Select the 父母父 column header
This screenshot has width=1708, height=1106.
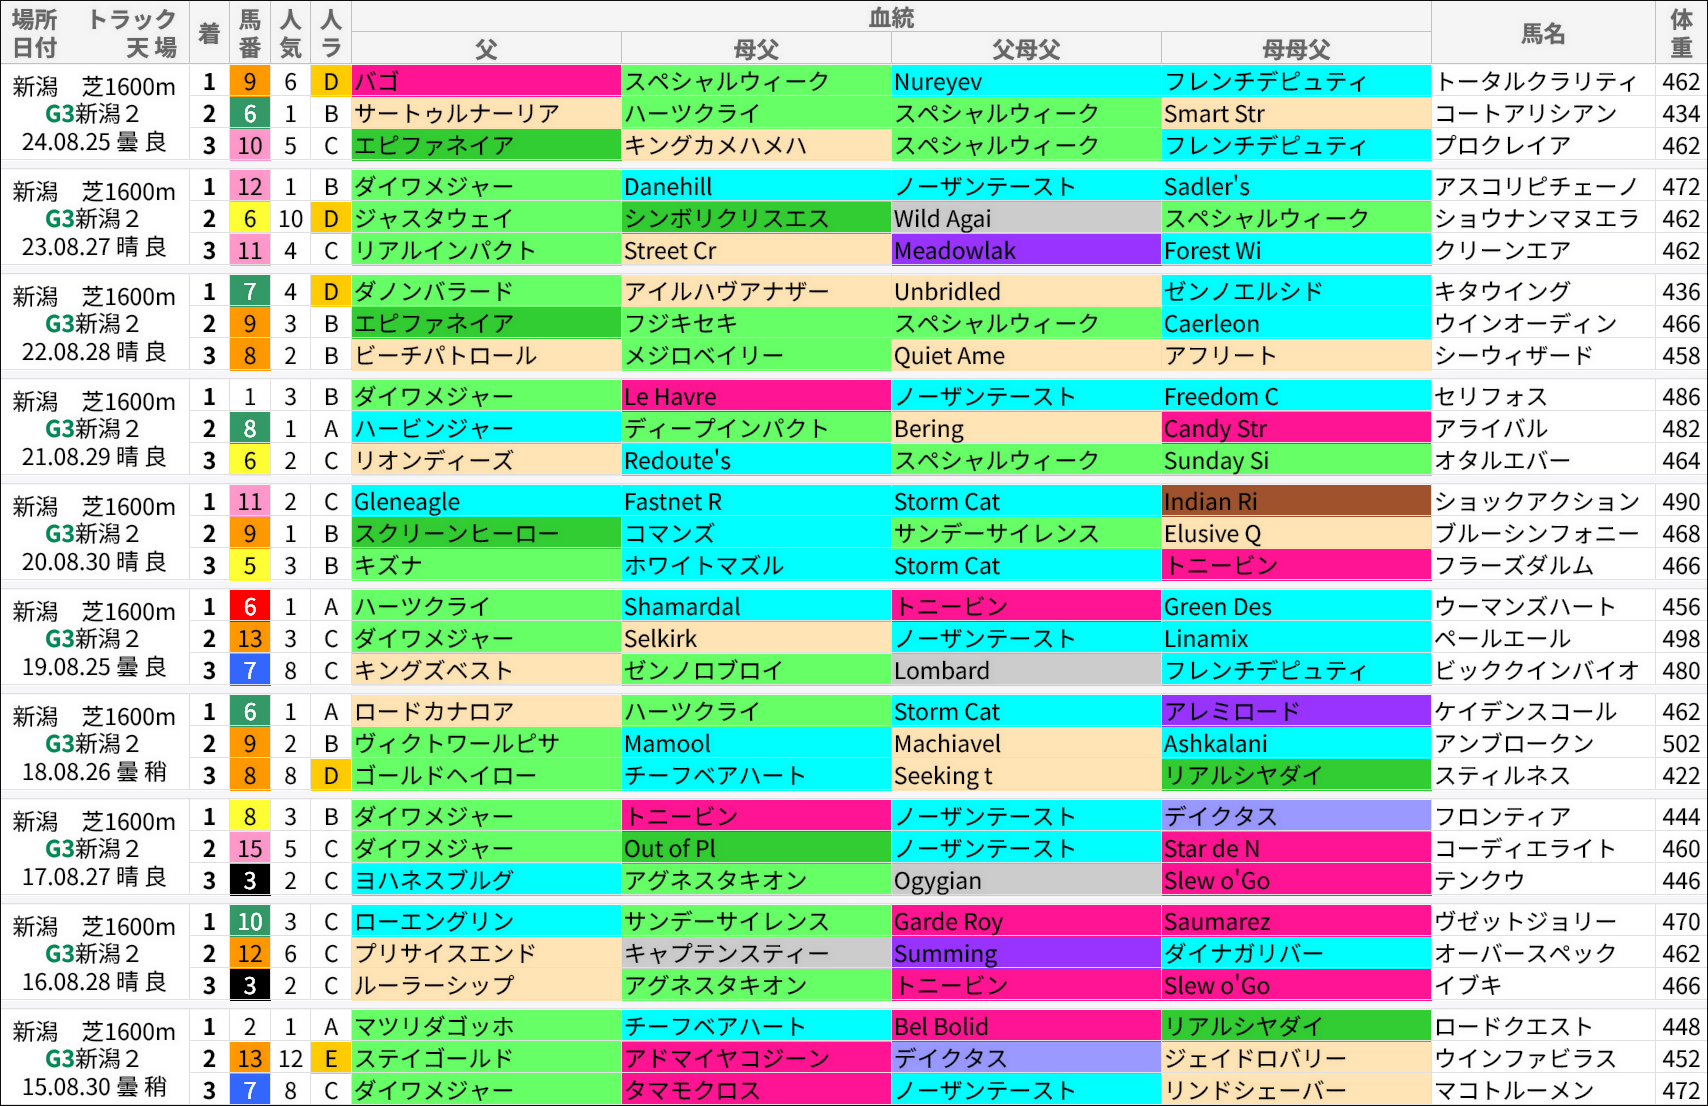pos(1026,49)
